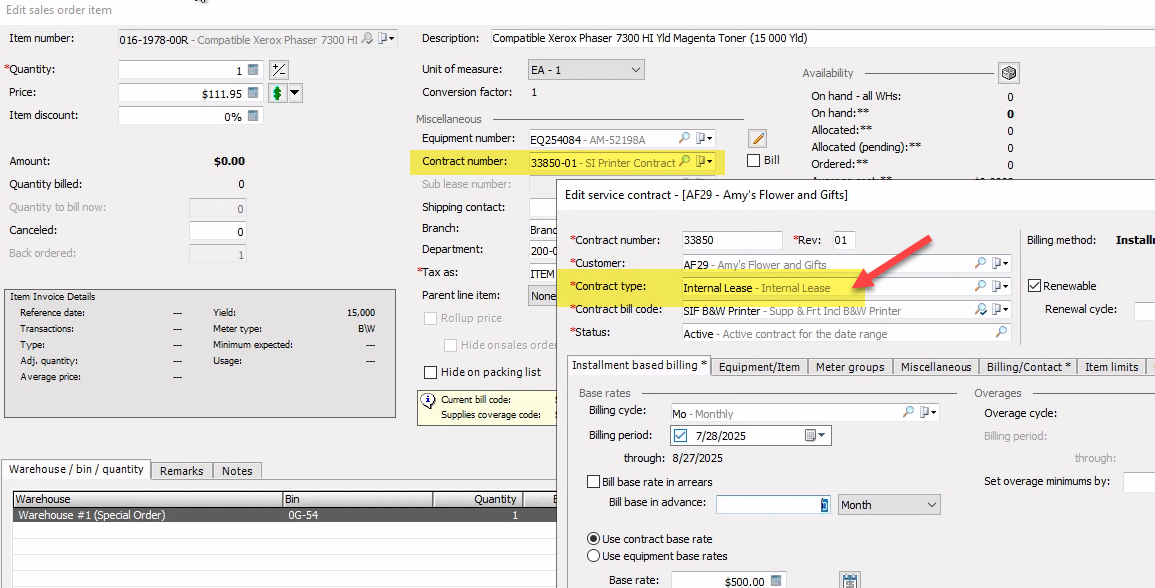The height and width of the screenshot is (588, 1155).
Task: Click the Description text field
Action: tap(822, 38)
